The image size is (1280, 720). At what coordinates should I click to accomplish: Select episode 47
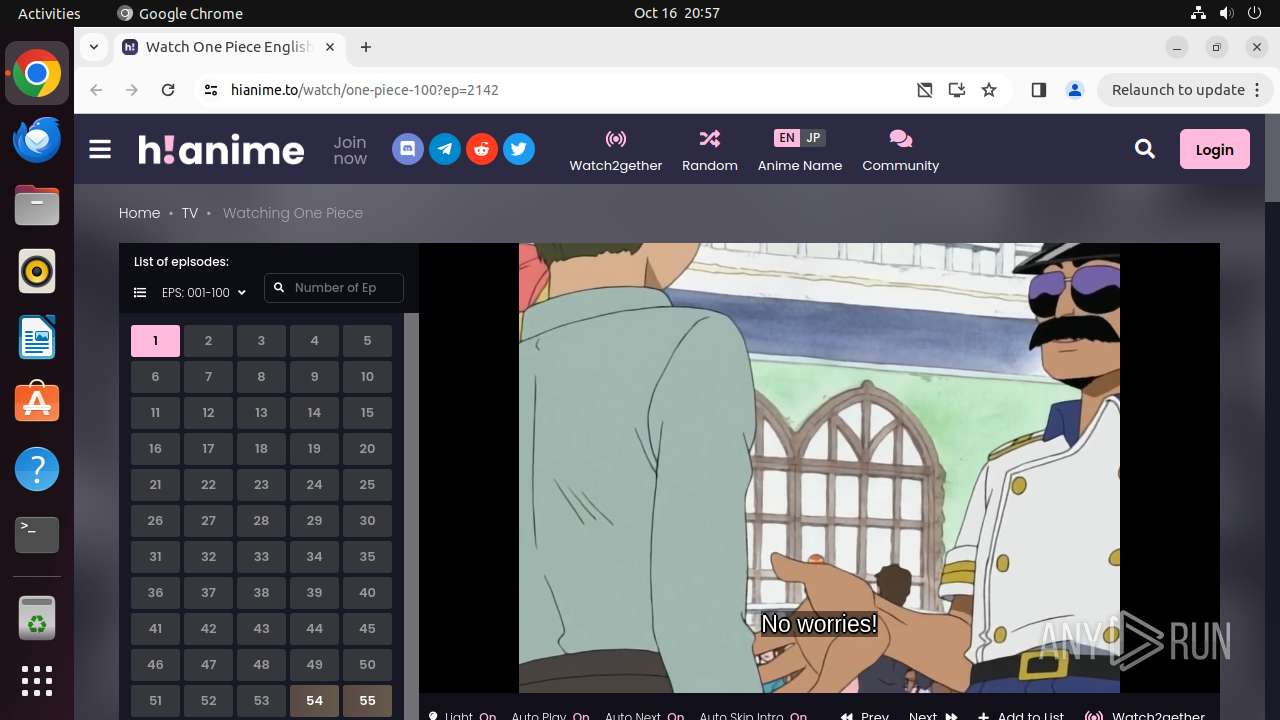point(208,665)
